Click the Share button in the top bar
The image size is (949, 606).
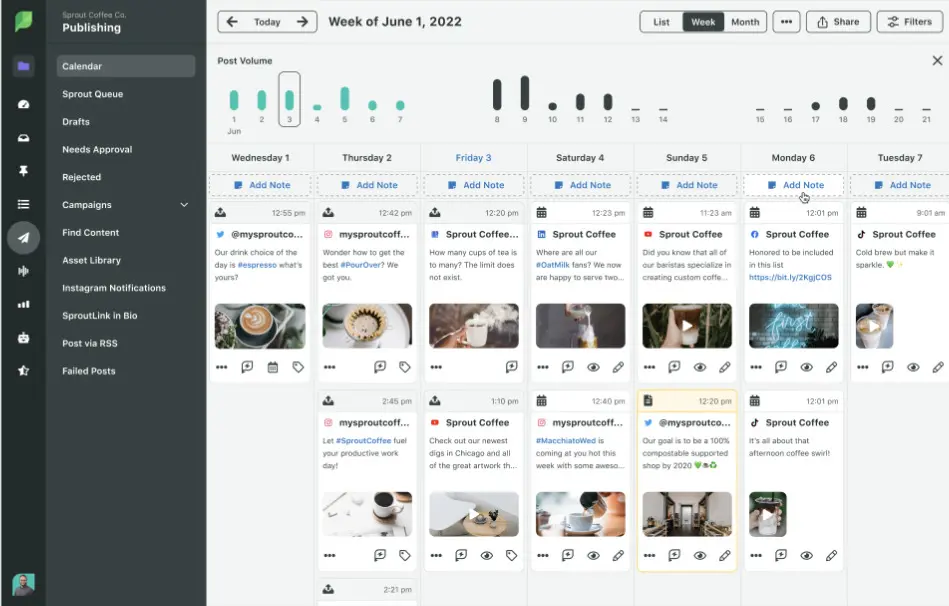(x=838, y=21)
